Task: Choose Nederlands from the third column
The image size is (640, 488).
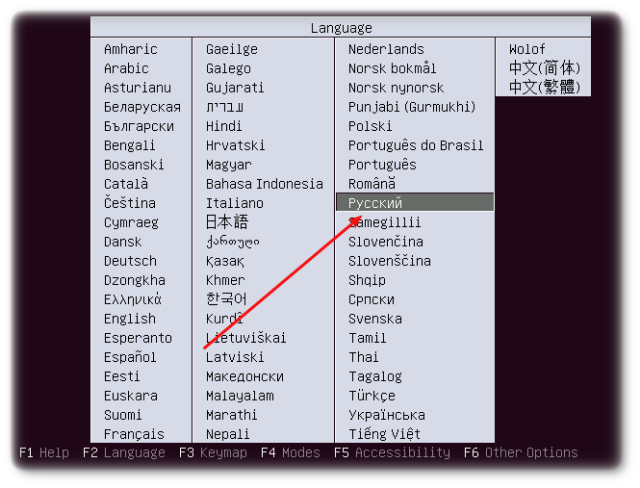Action: pos(386,49)
